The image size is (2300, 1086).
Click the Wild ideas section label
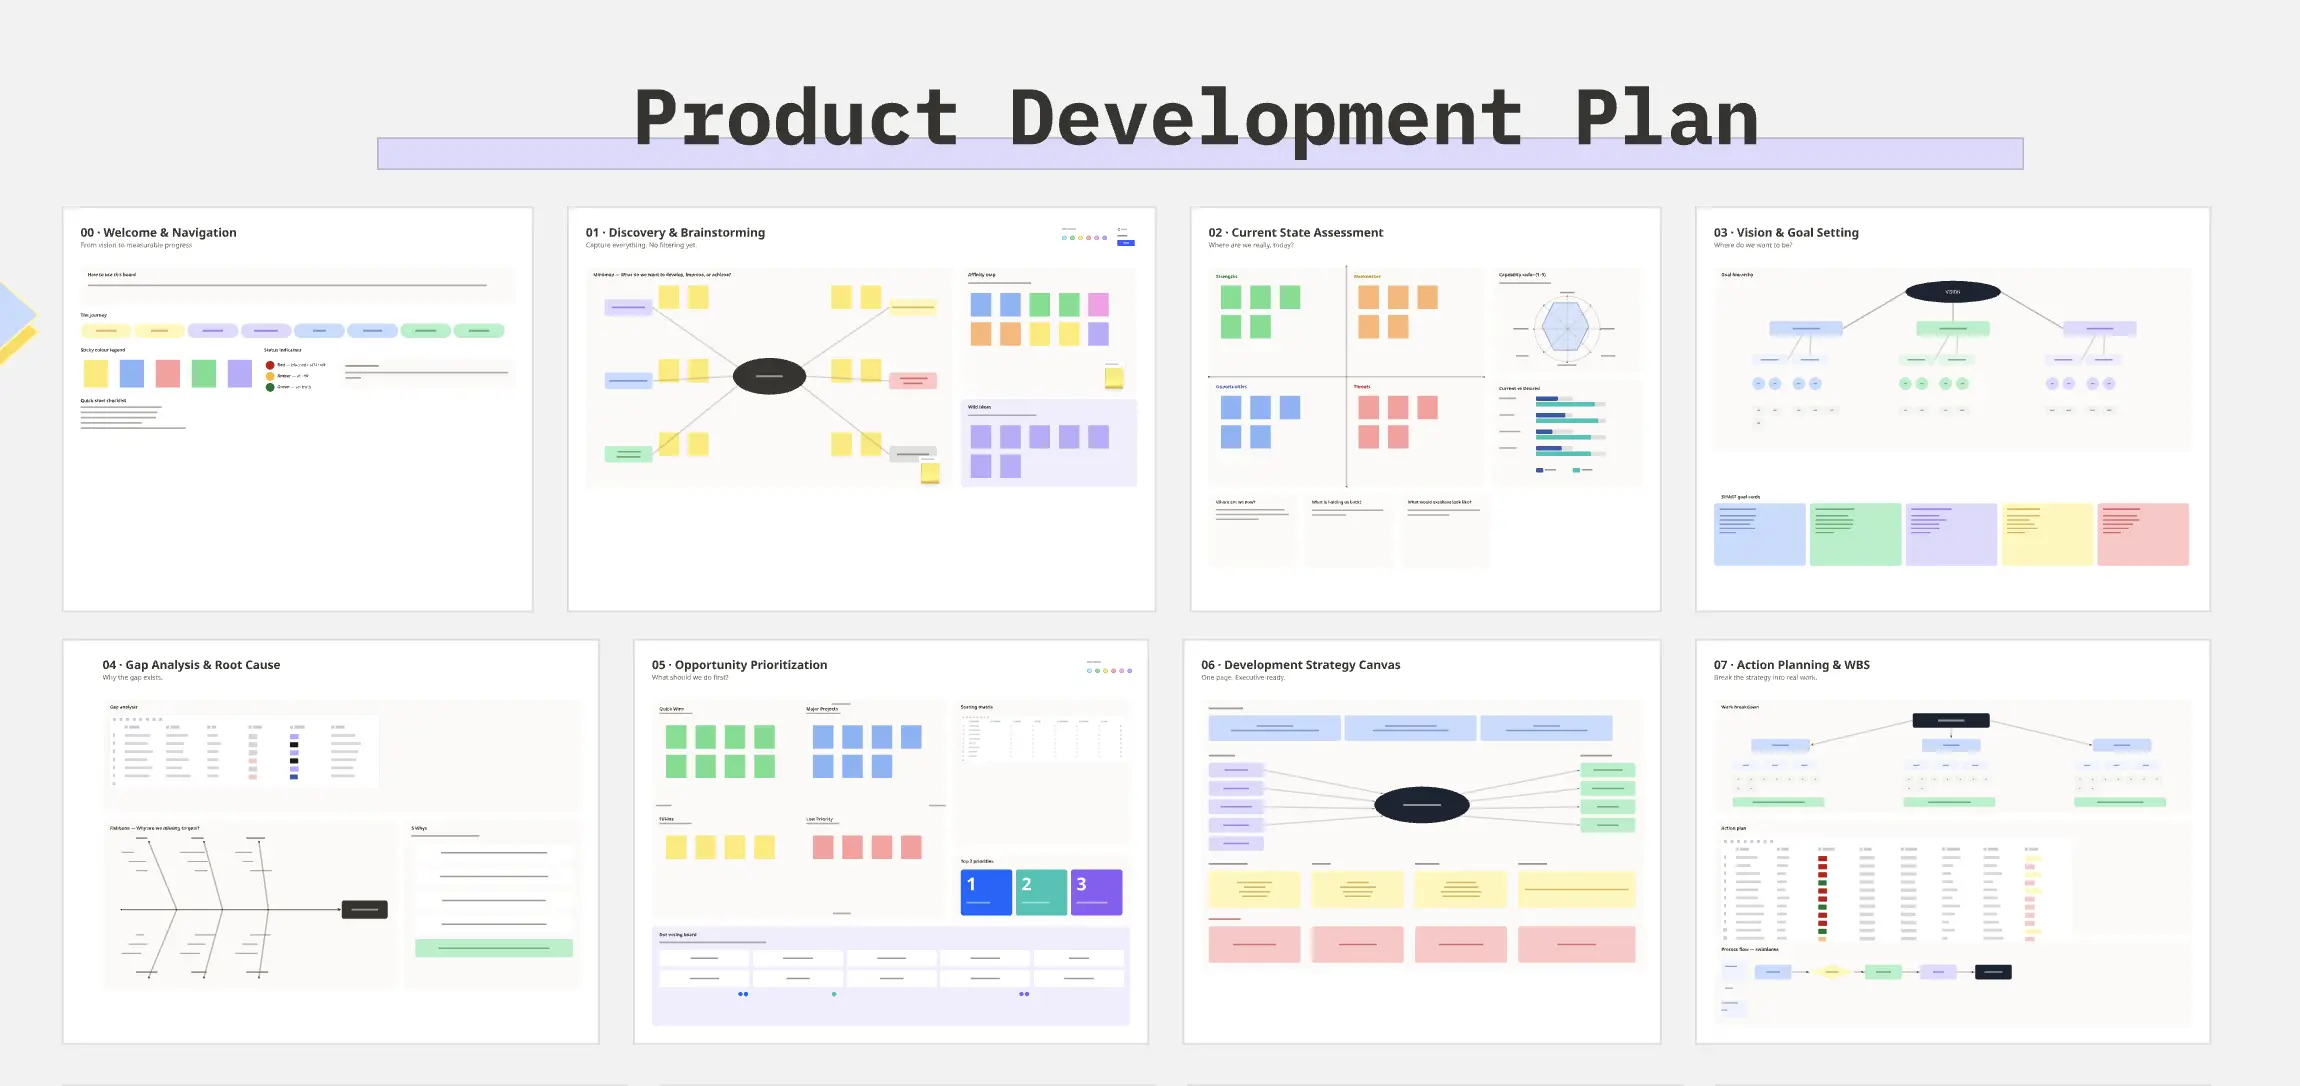click(x=979, y=407)
